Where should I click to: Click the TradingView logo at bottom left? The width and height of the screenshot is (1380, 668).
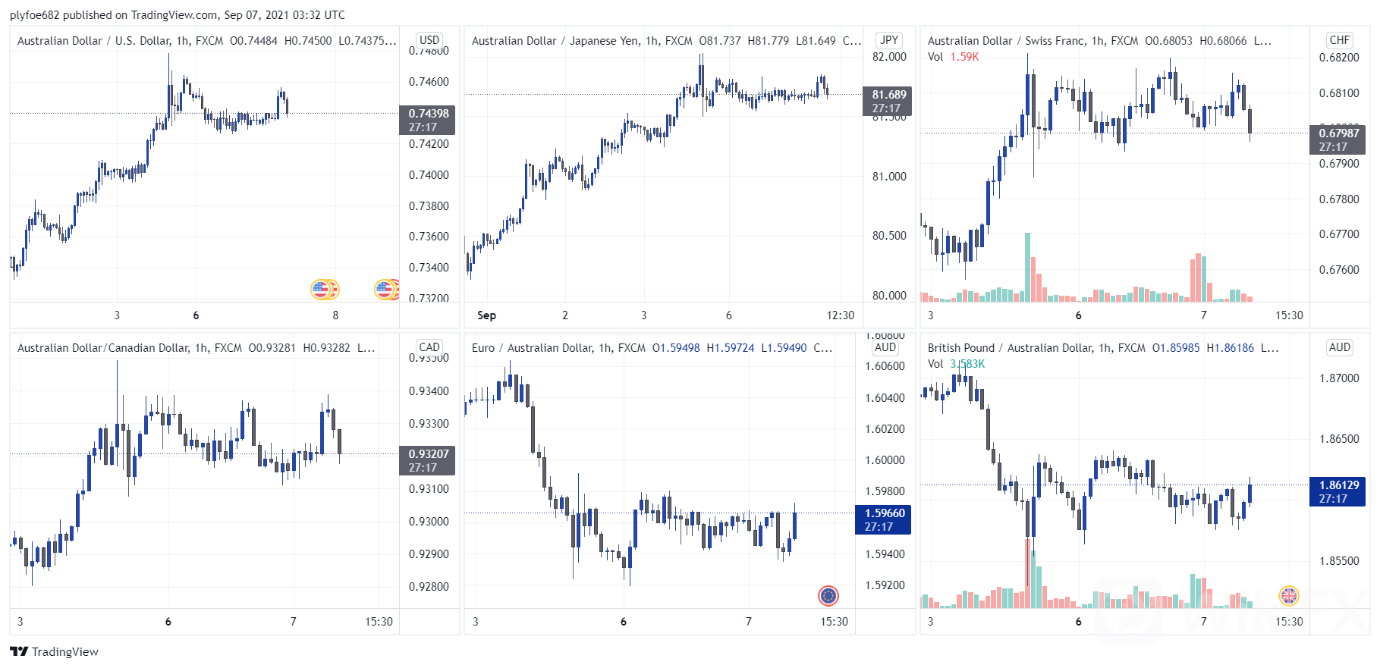pos(55,652)
